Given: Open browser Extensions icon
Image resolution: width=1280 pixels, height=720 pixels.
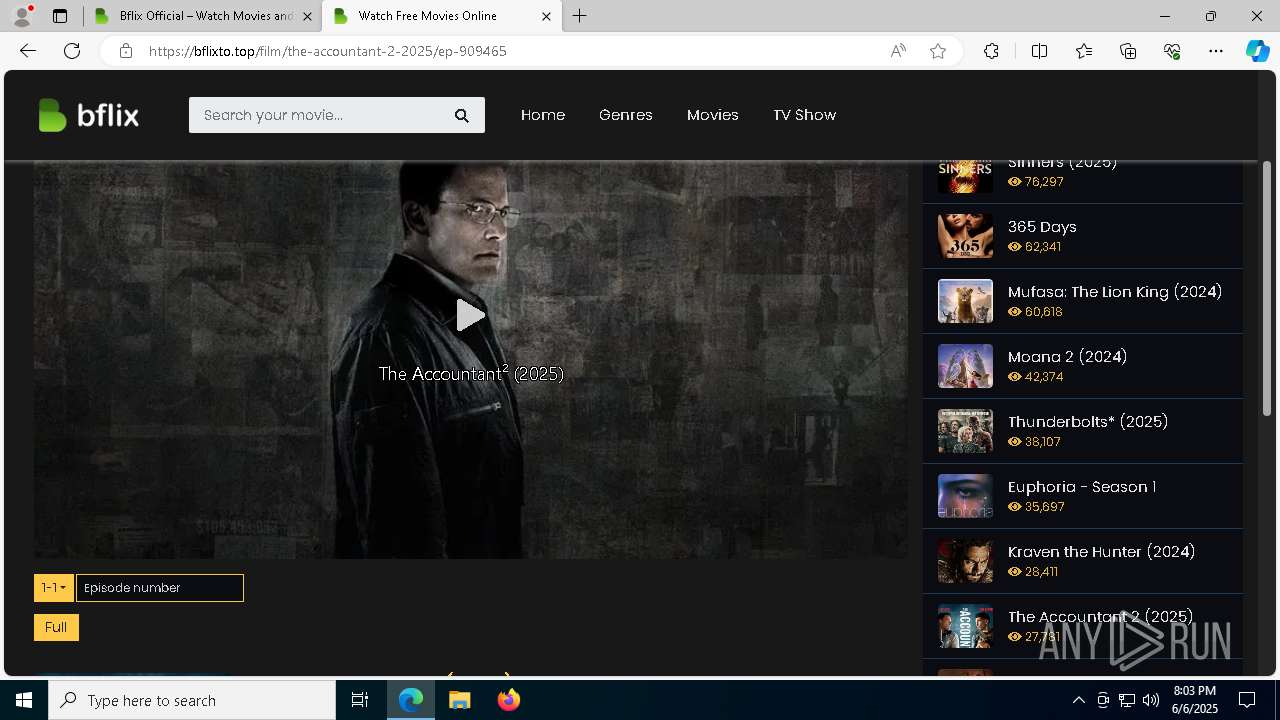Looking at the screenshot, I should 991,51.
